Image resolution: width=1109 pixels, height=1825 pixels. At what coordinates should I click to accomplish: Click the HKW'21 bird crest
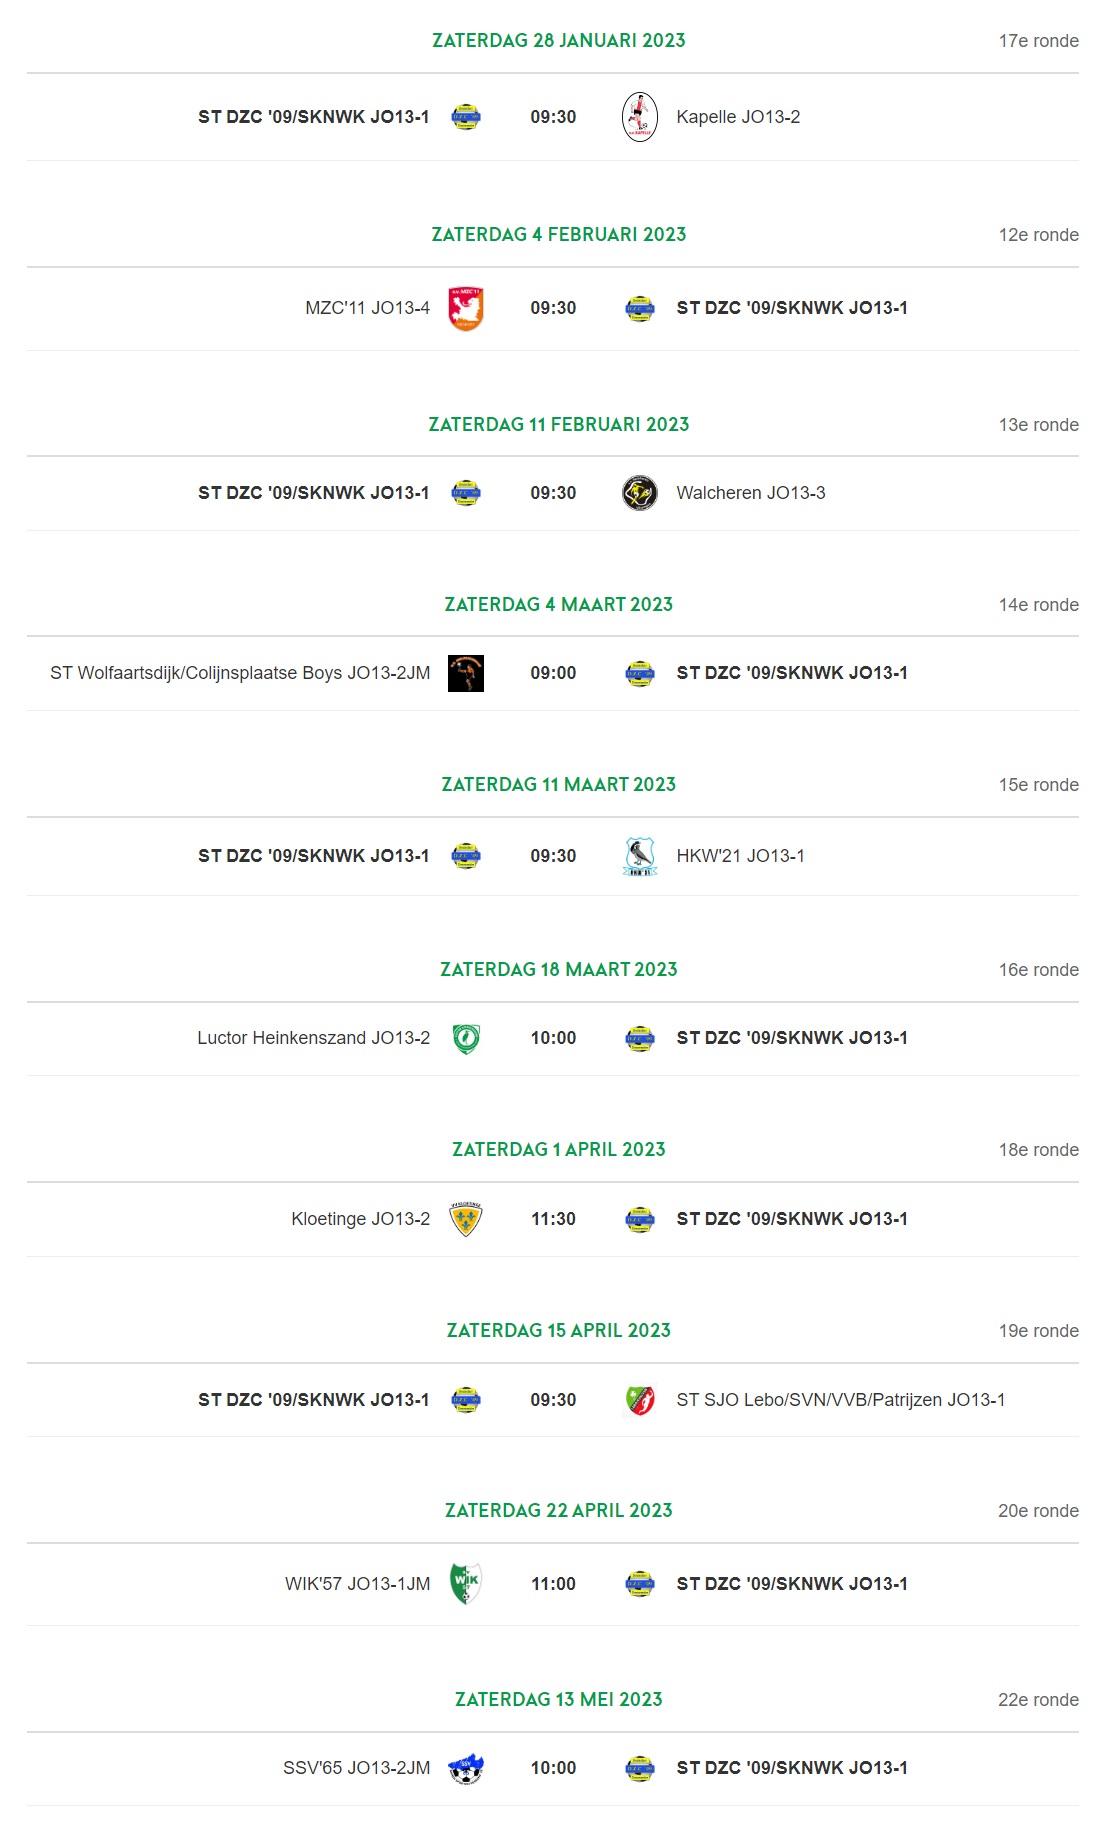(x=640, y=856)
